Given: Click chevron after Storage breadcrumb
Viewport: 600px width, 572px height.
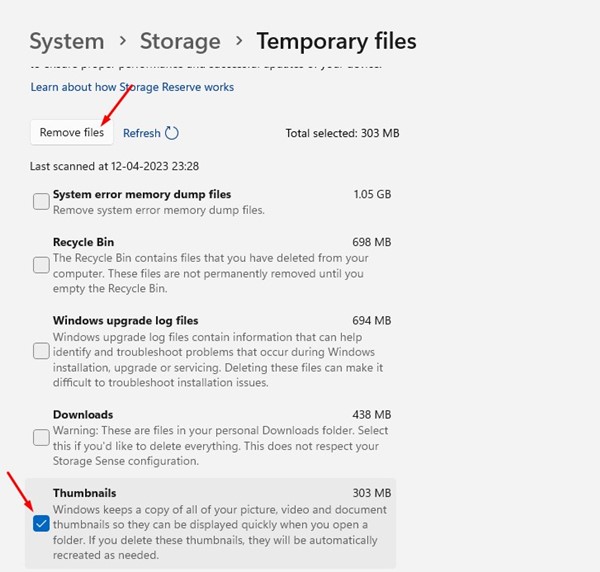Looking at the screenshot, I should pos(239,42).
